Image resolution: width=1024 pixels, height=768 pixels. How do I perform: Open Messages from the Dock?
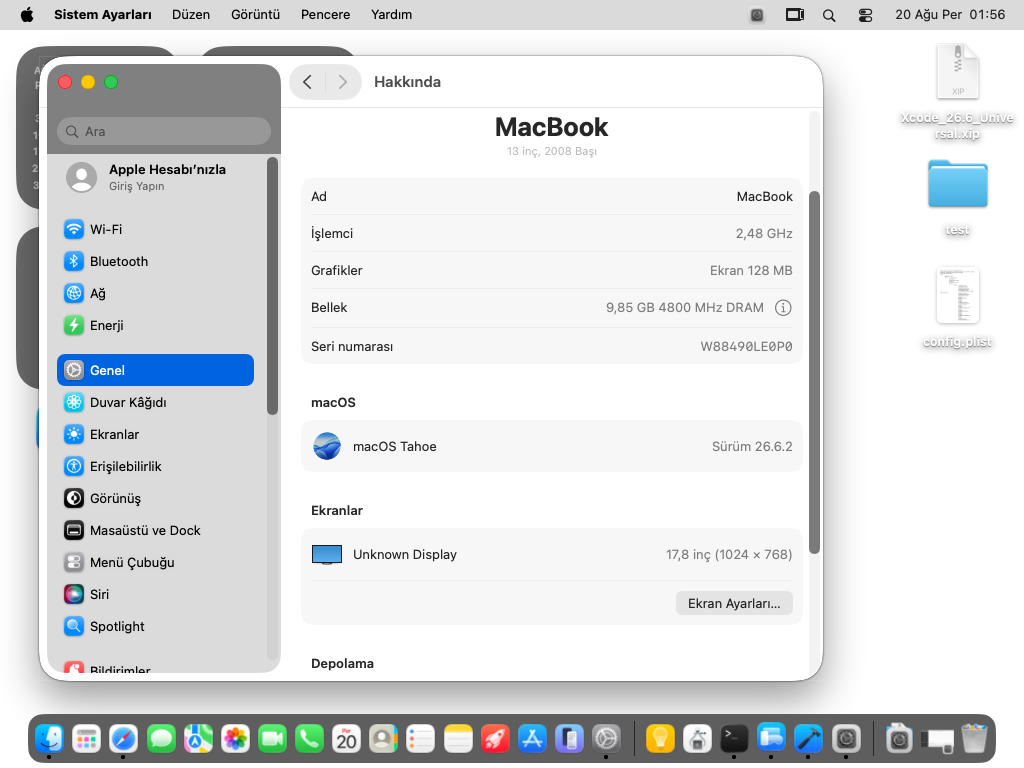(x=161, y=739)
